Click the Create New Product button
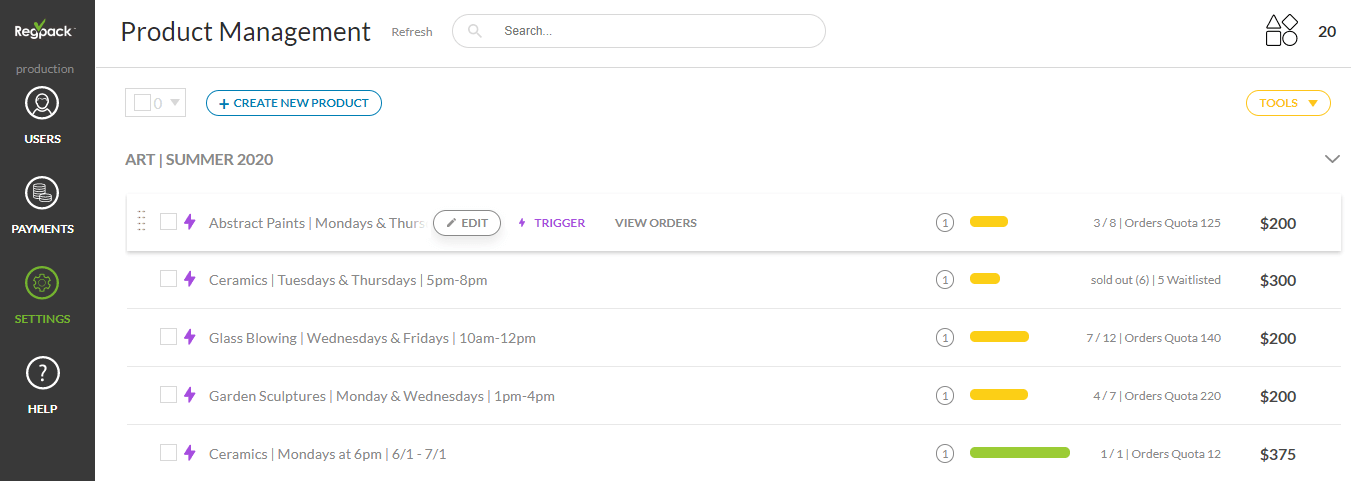The image size is (1351, 481). click(293, 103)
